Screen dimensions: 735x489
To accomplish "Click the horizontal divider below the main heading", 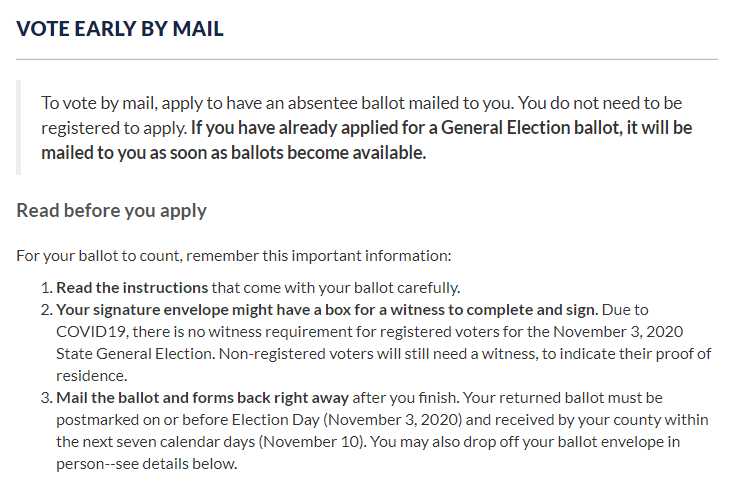I will [367, 60].
